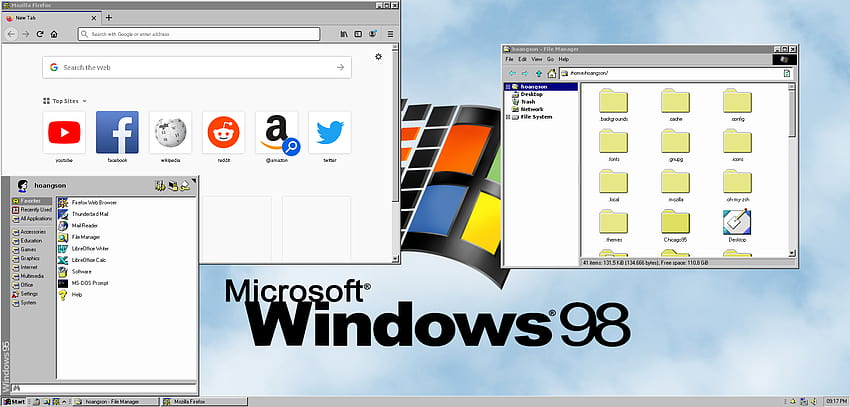Viewport: 850px width, 407px height.
Task: Select Multimedia category in start menu
Action: coord(28,276)
